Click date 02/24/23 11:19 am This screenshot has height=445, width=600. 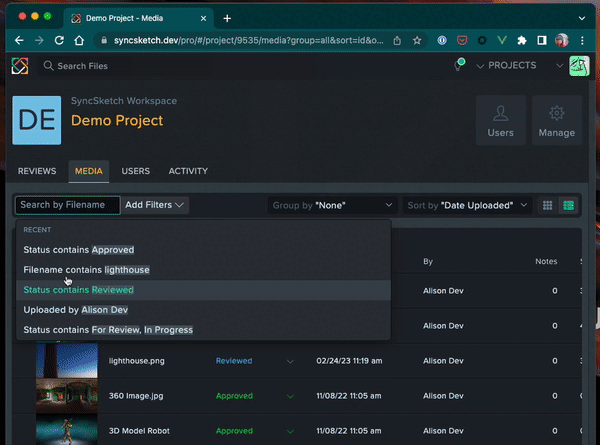[349, 361]
